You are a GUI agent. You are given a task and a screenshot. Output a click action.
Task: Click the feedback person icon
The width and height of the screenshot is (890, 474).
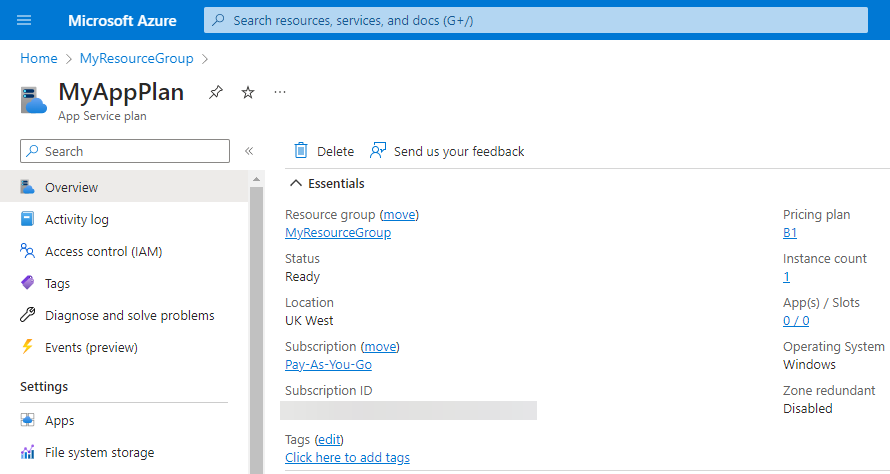[378, 150]
